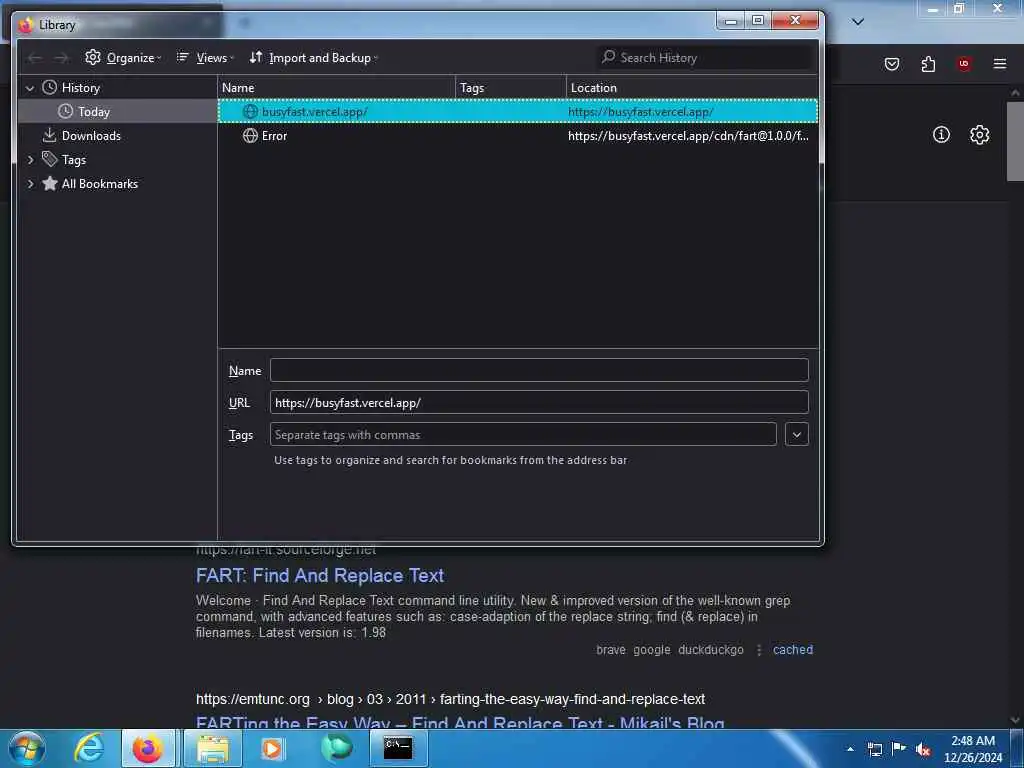Click the Action Center flag tray icon
1024x768 pixels.
(899, 749)
